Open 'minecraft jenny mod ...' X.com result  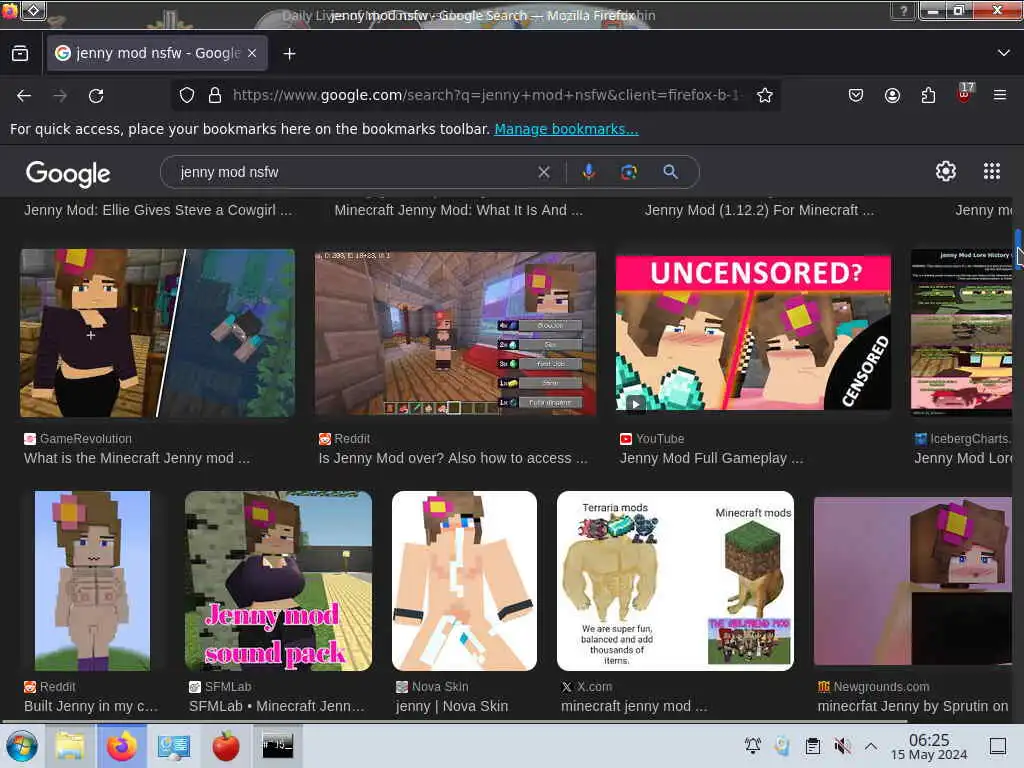click(x=633, y=707)
